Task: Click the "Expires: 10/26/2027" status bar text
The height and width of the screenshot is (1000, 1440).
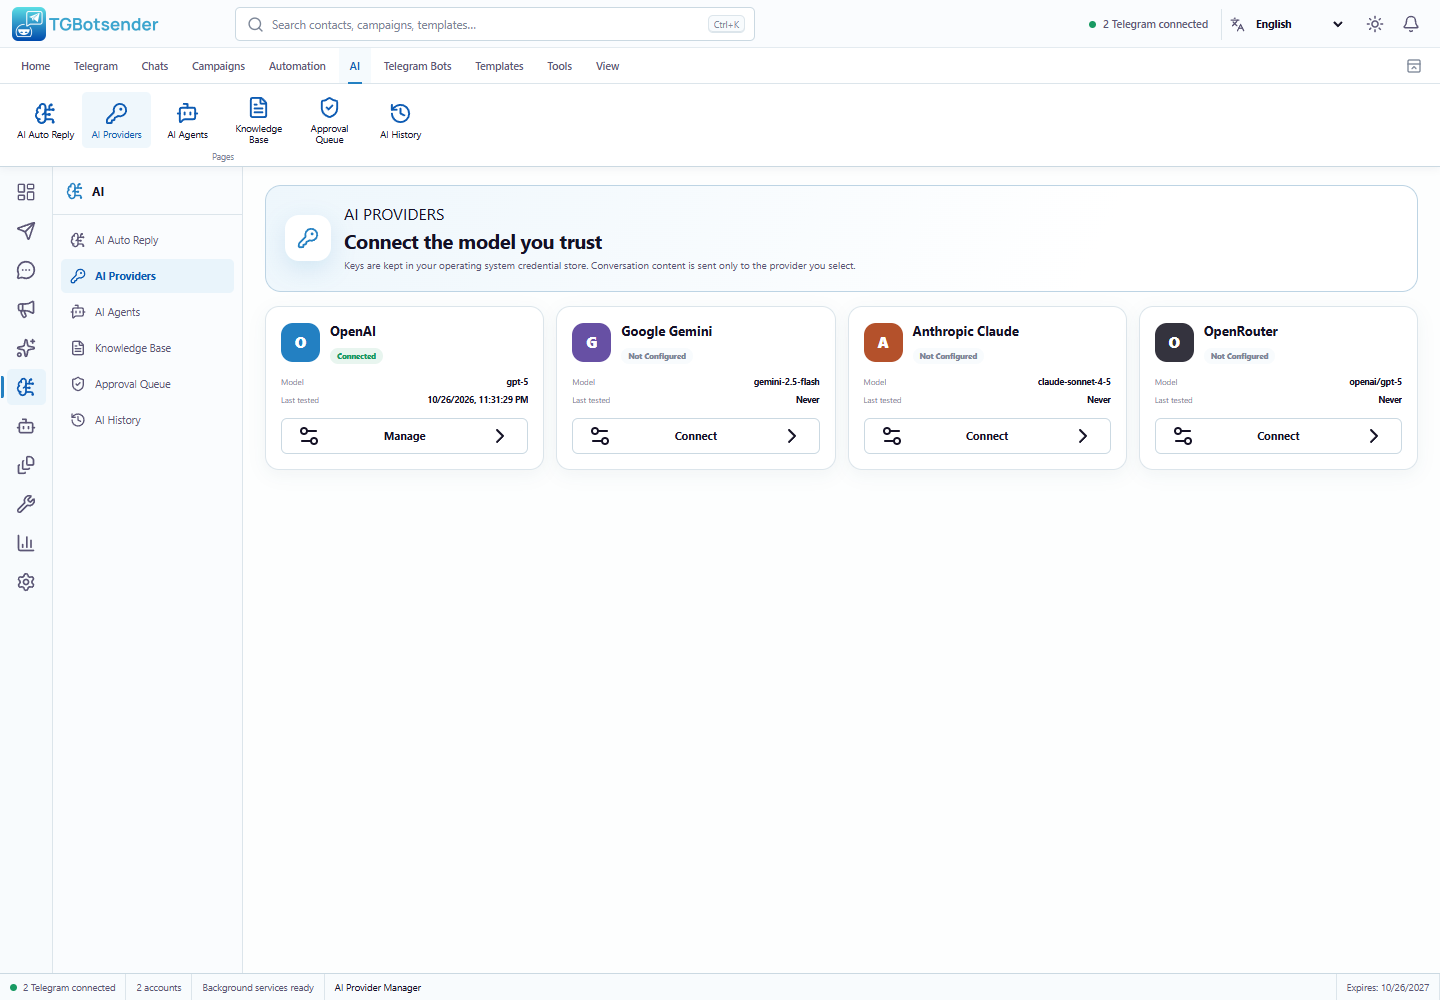Action: (1388, 988)
